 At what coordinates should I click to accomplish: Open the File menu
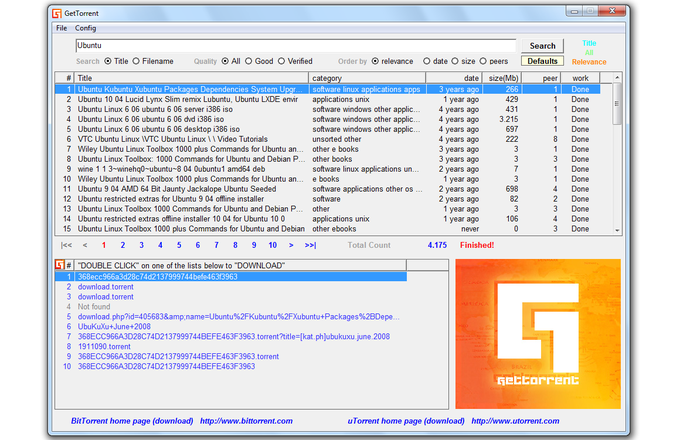coord(62,28)
